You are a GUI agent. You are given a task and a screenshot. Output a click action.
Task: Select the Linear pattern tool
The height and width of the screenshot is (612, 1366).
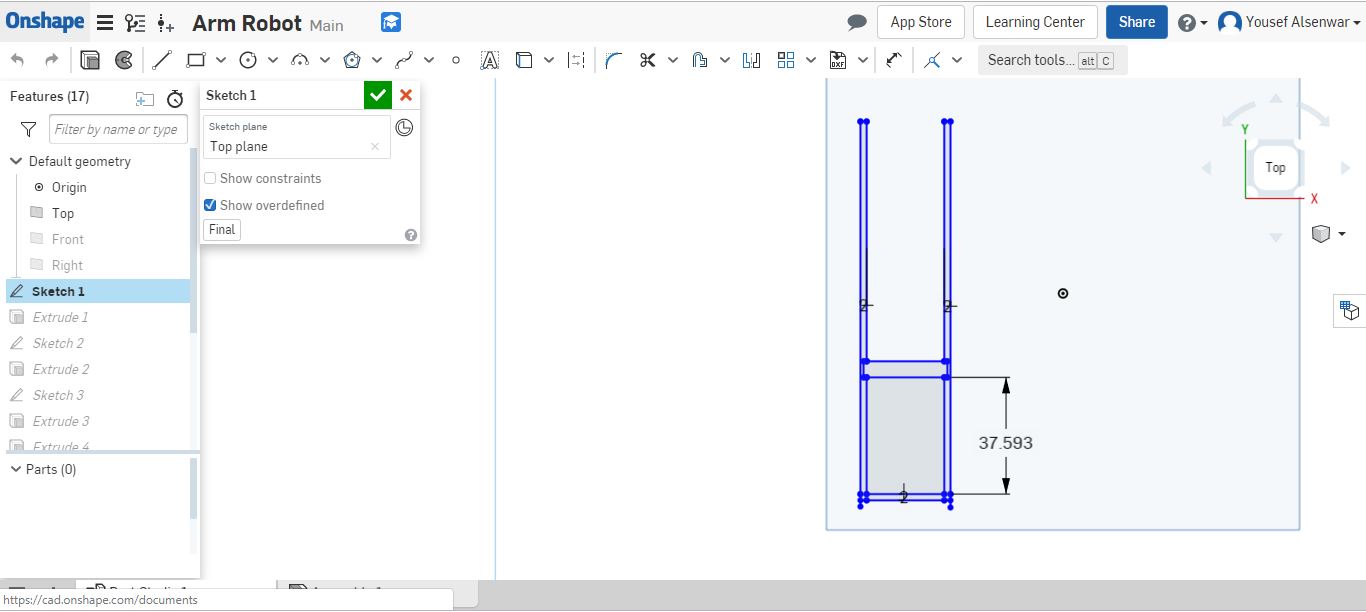pos(786,60)
